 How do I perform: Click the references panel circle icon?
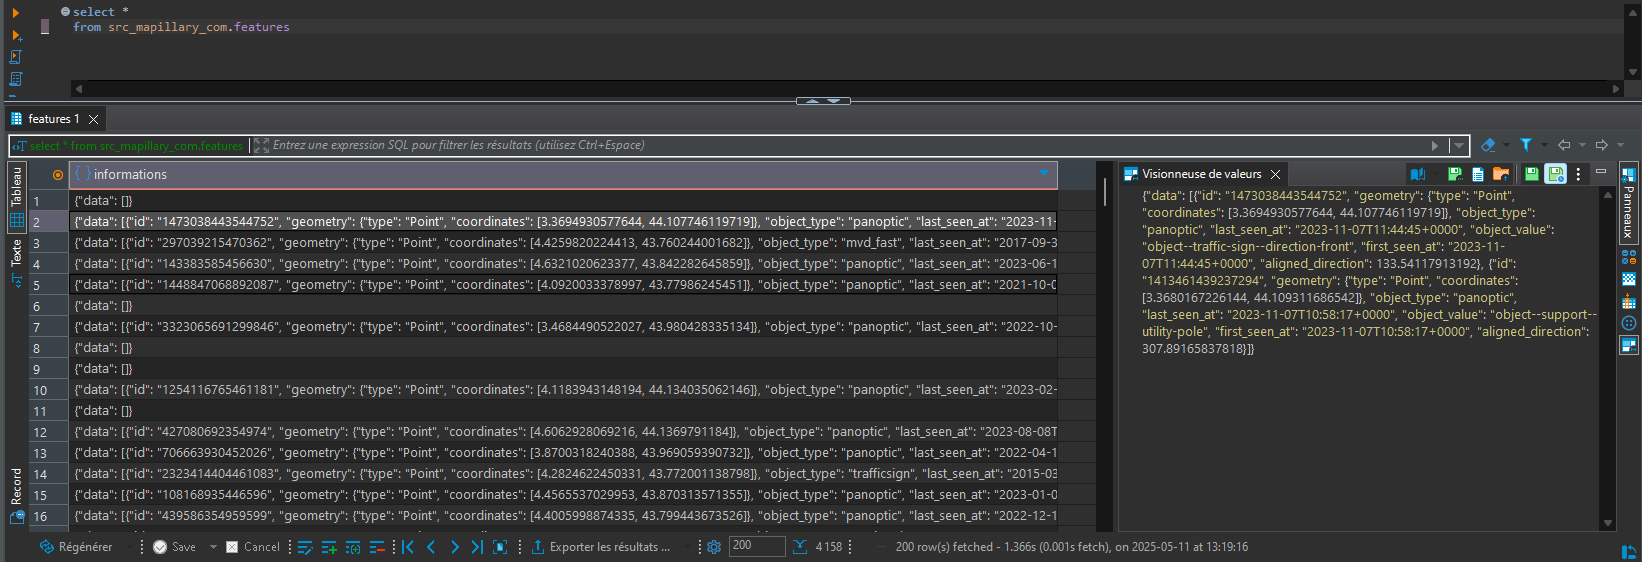pyautogui.click(x=1629, y=323)
